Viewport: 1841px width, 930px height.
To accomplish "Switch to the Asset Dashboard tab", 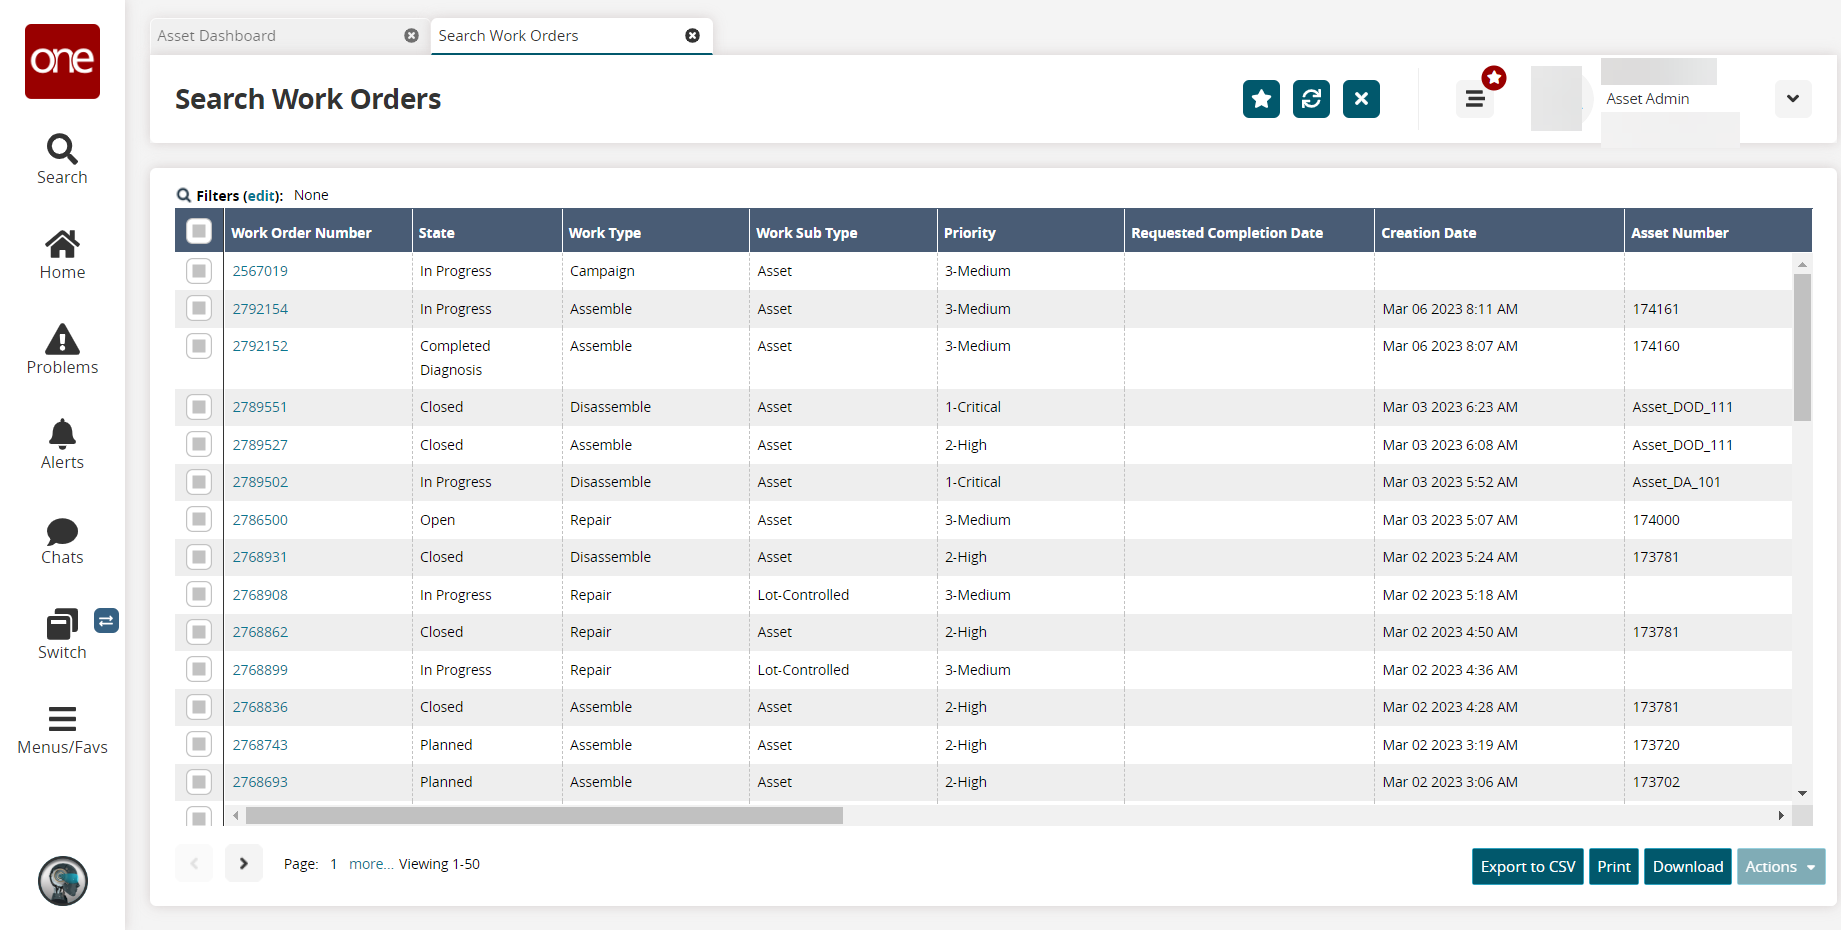I will [217, 36].
